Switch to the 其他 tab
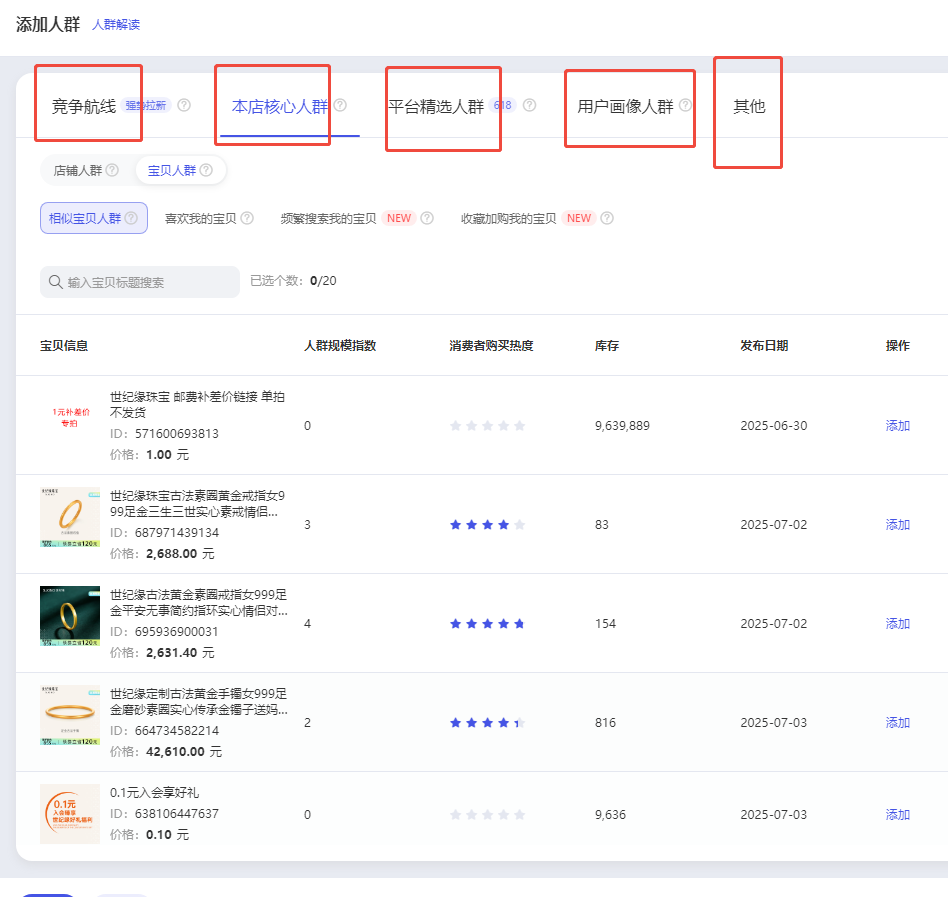Viewport: 948px width, 897px height. 749,106
